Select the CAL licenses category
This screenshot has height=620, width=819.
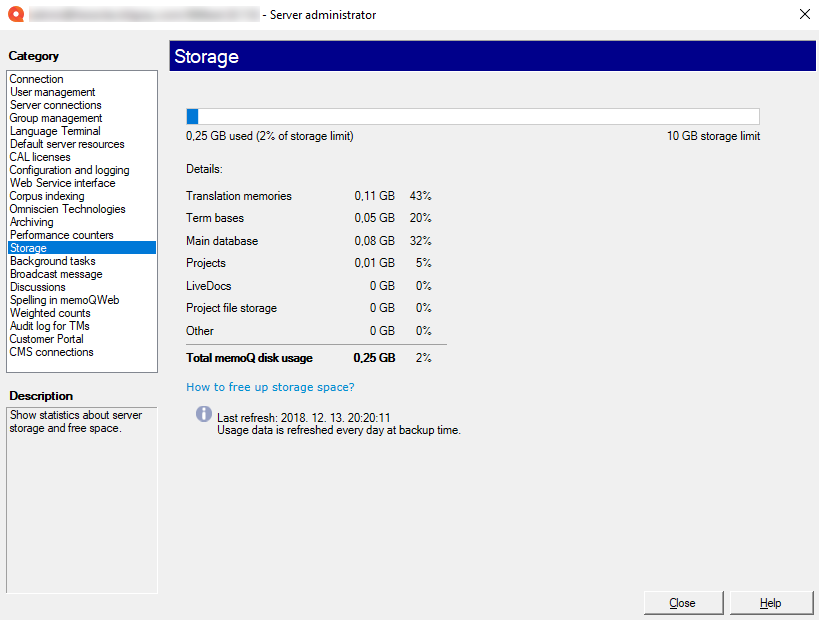[x=40, y=156]
